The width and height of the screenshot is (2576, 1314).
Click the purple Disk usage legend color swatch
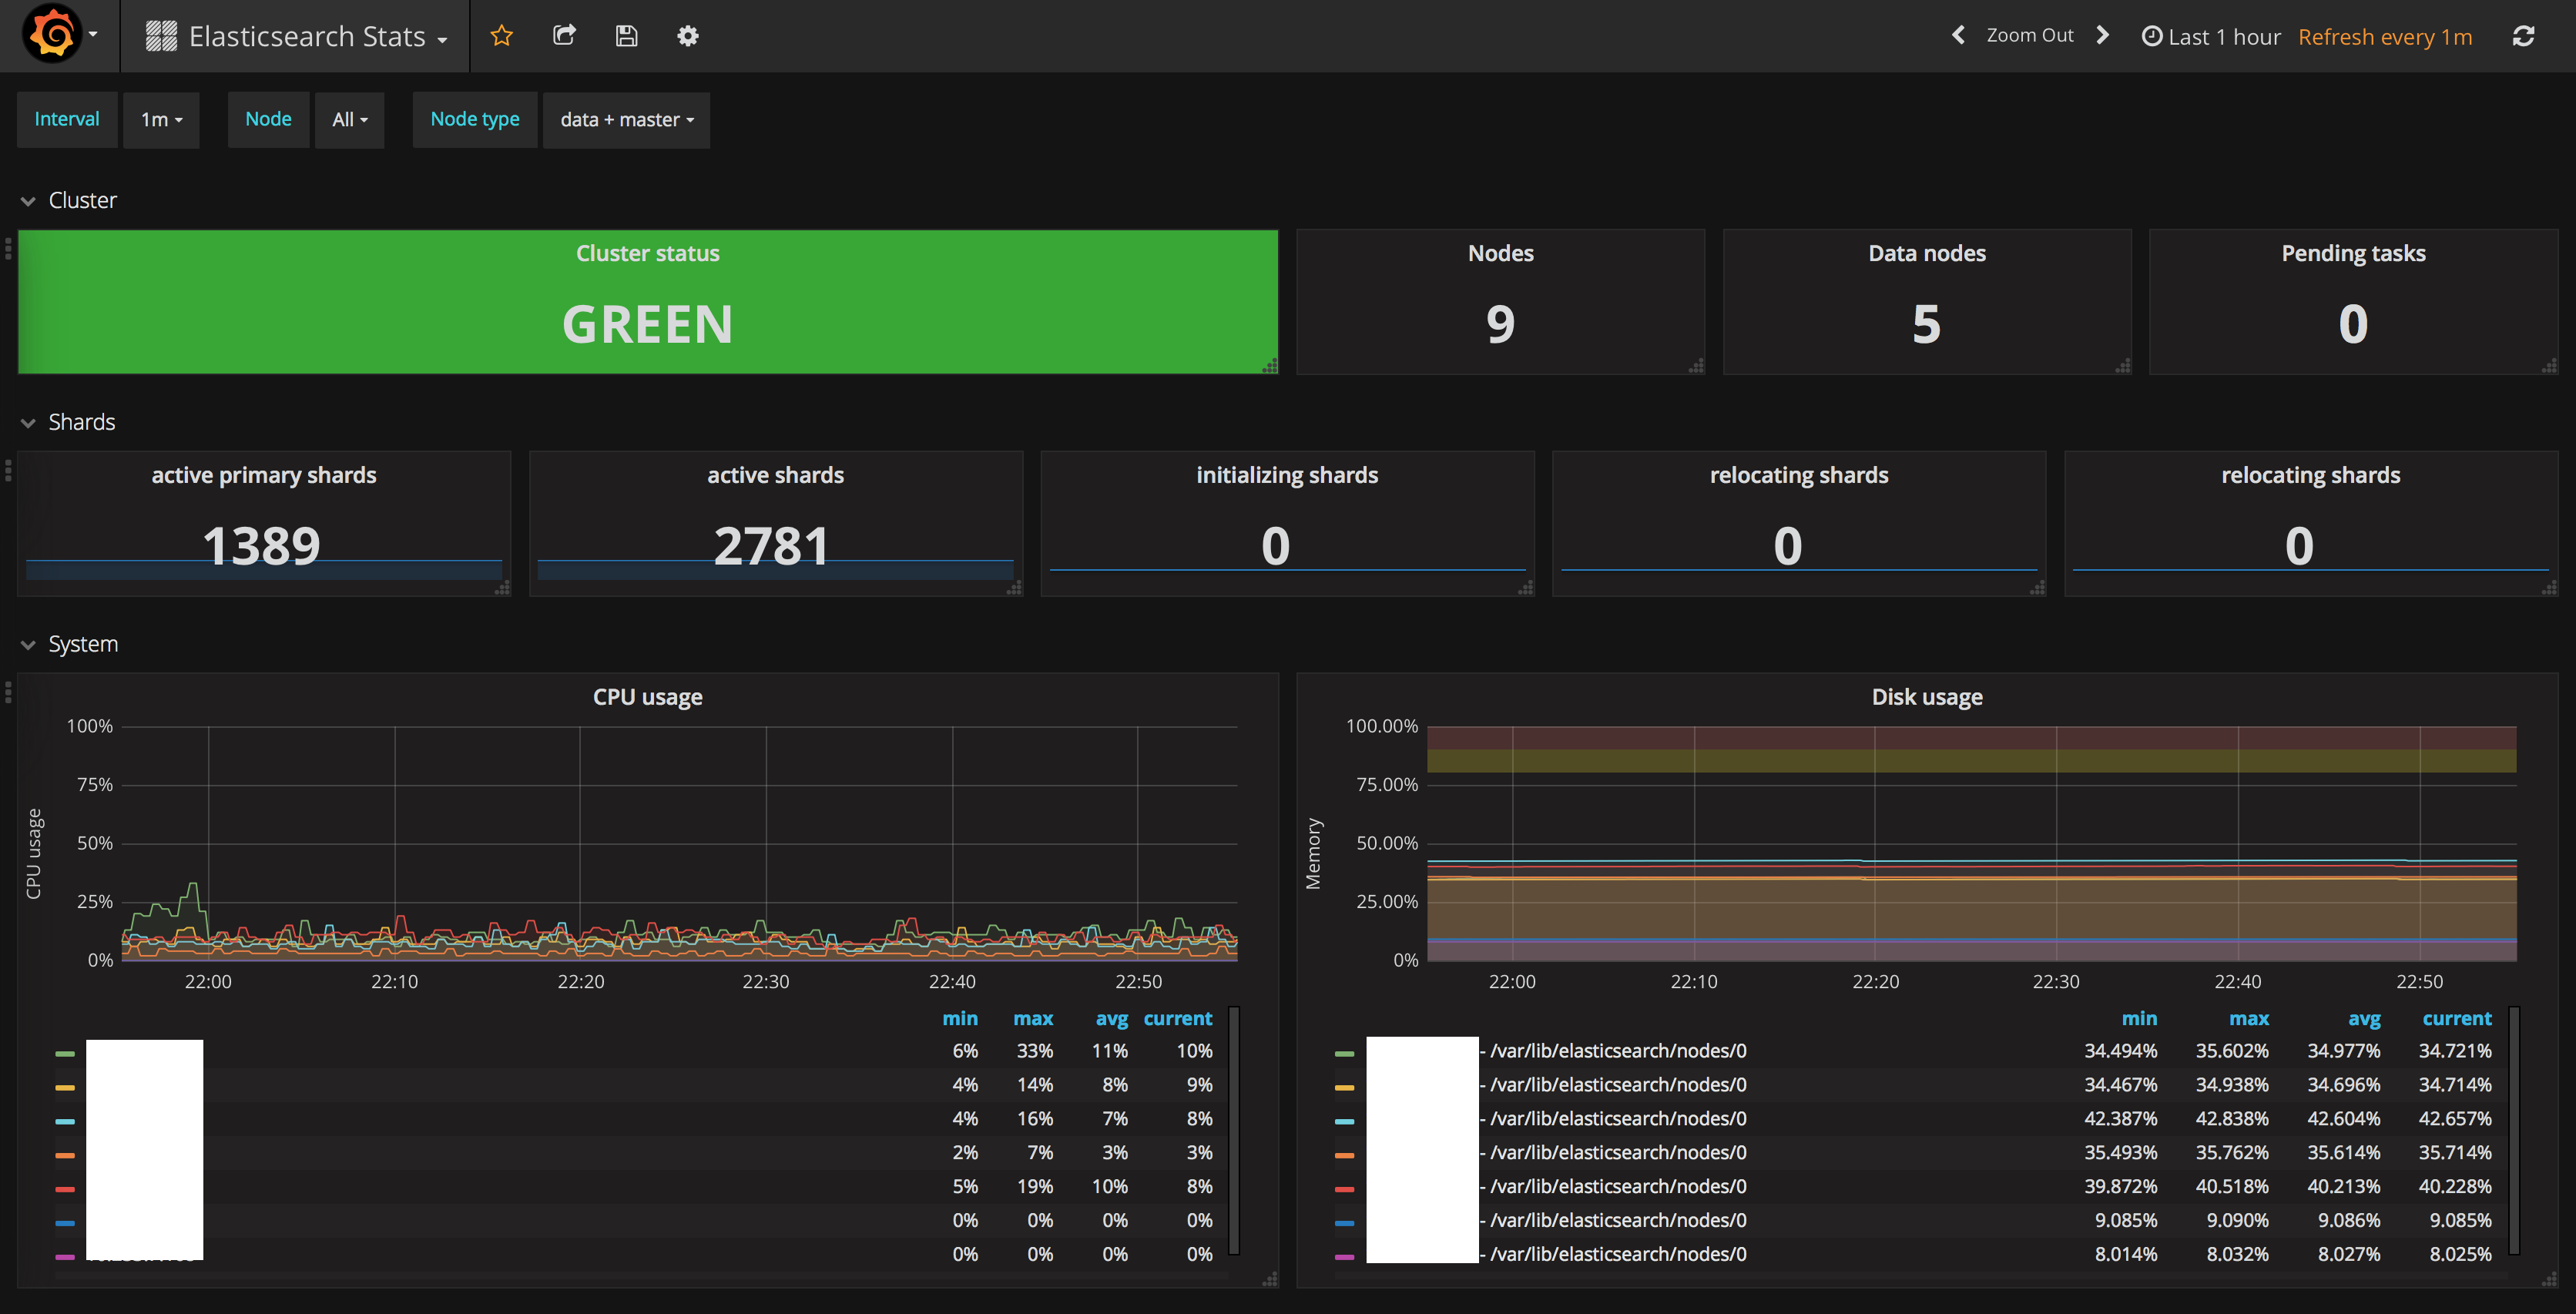[x=1344, y=1256]
